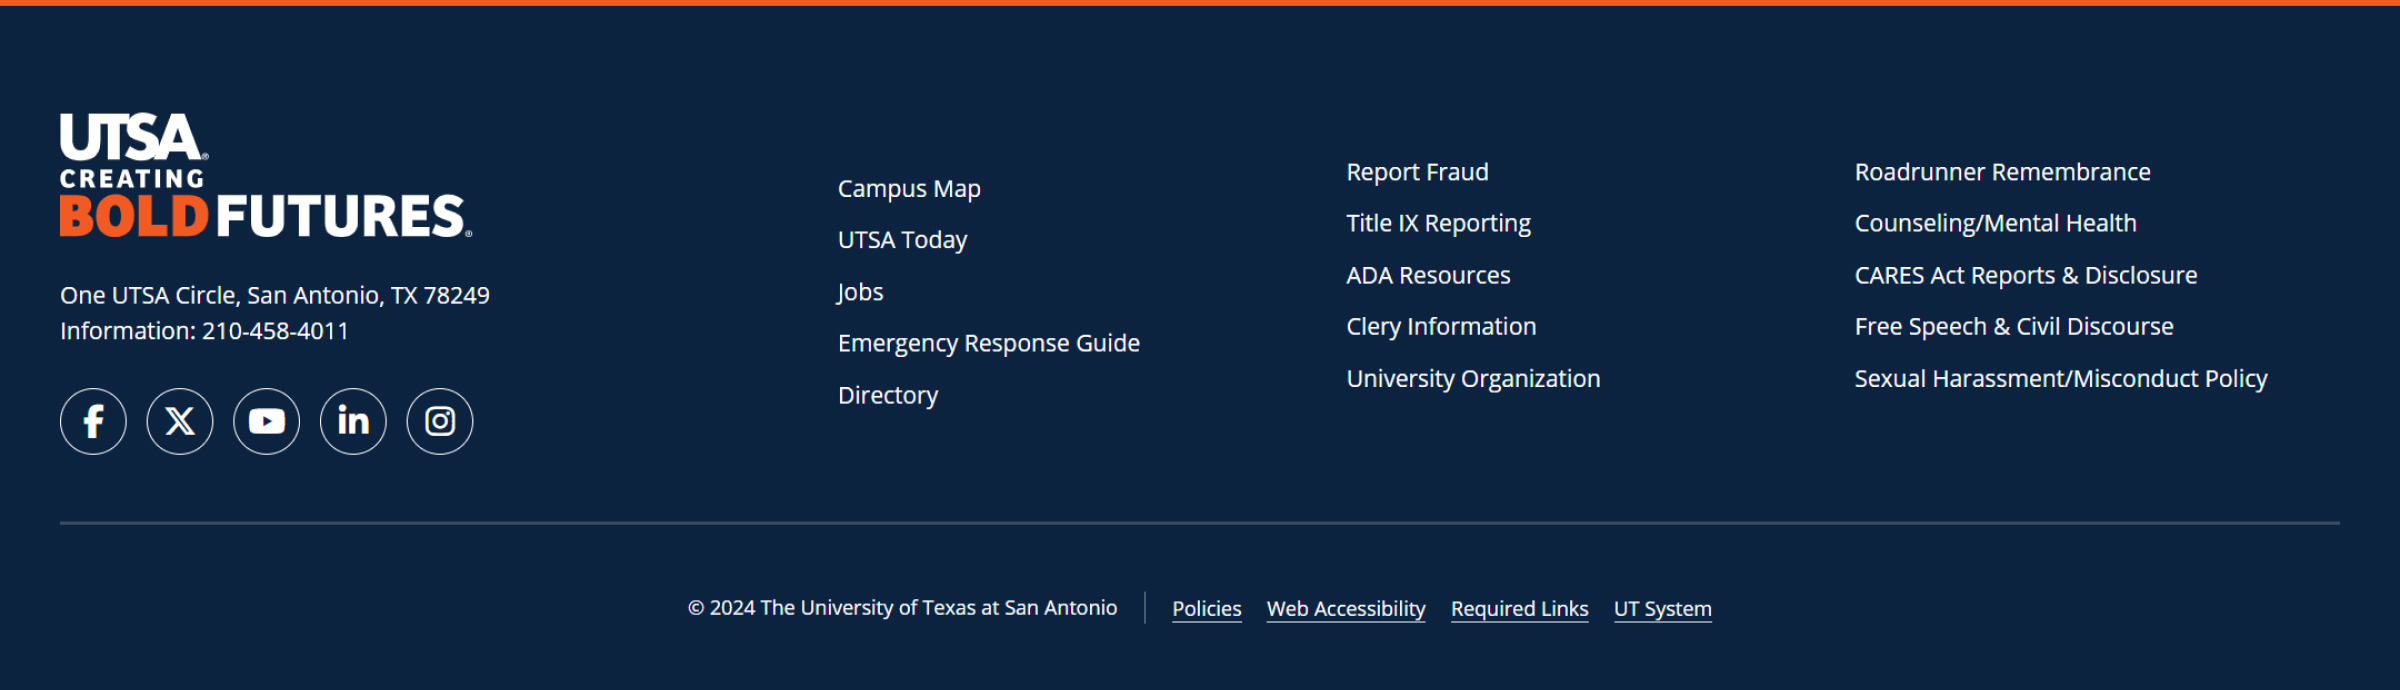The height and width of the screenshot is (690, 2400).
Task: Open the Campus Map link
Action: (x=909, y=189)
